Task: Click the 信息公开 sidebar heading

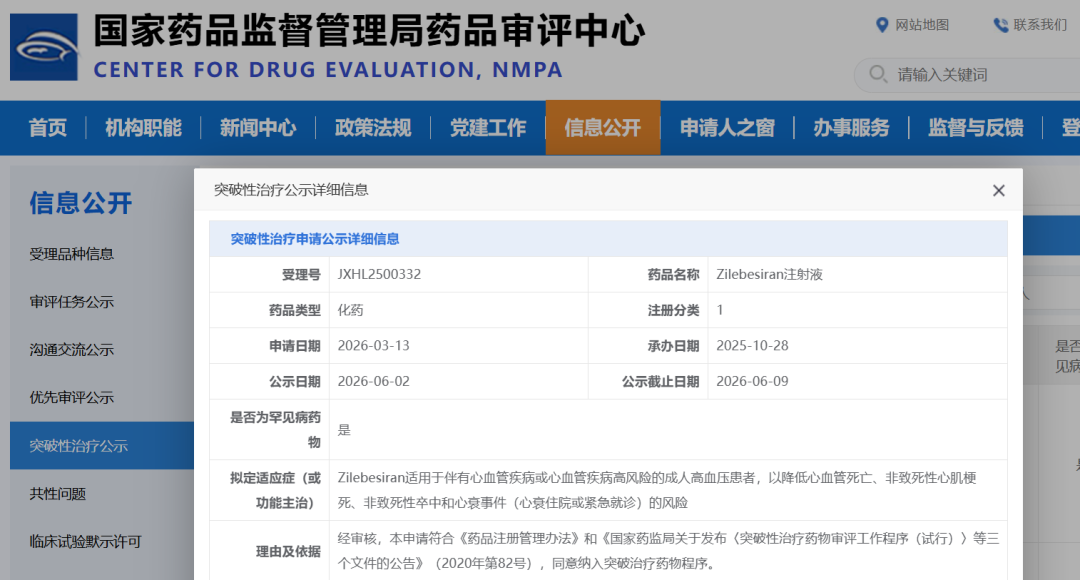Action: (81, 203)
